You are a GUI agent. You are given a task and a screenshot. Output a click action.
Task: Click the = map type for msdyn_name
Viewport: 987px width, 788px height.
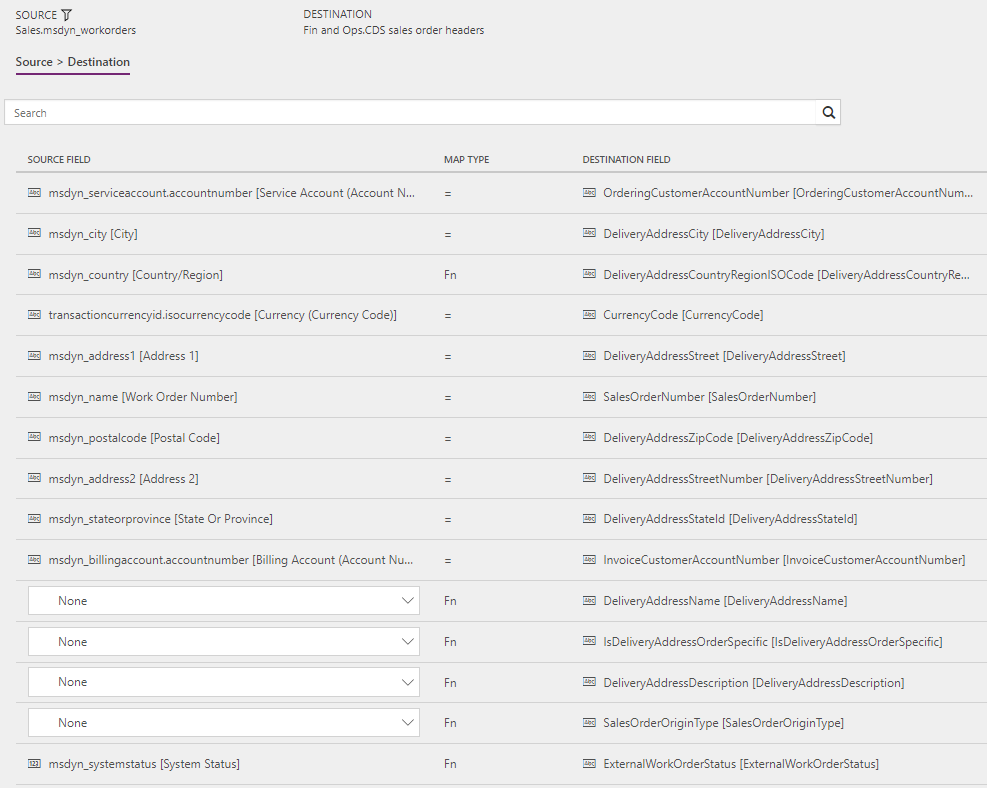pyautogui.click(x=448, y=397)
